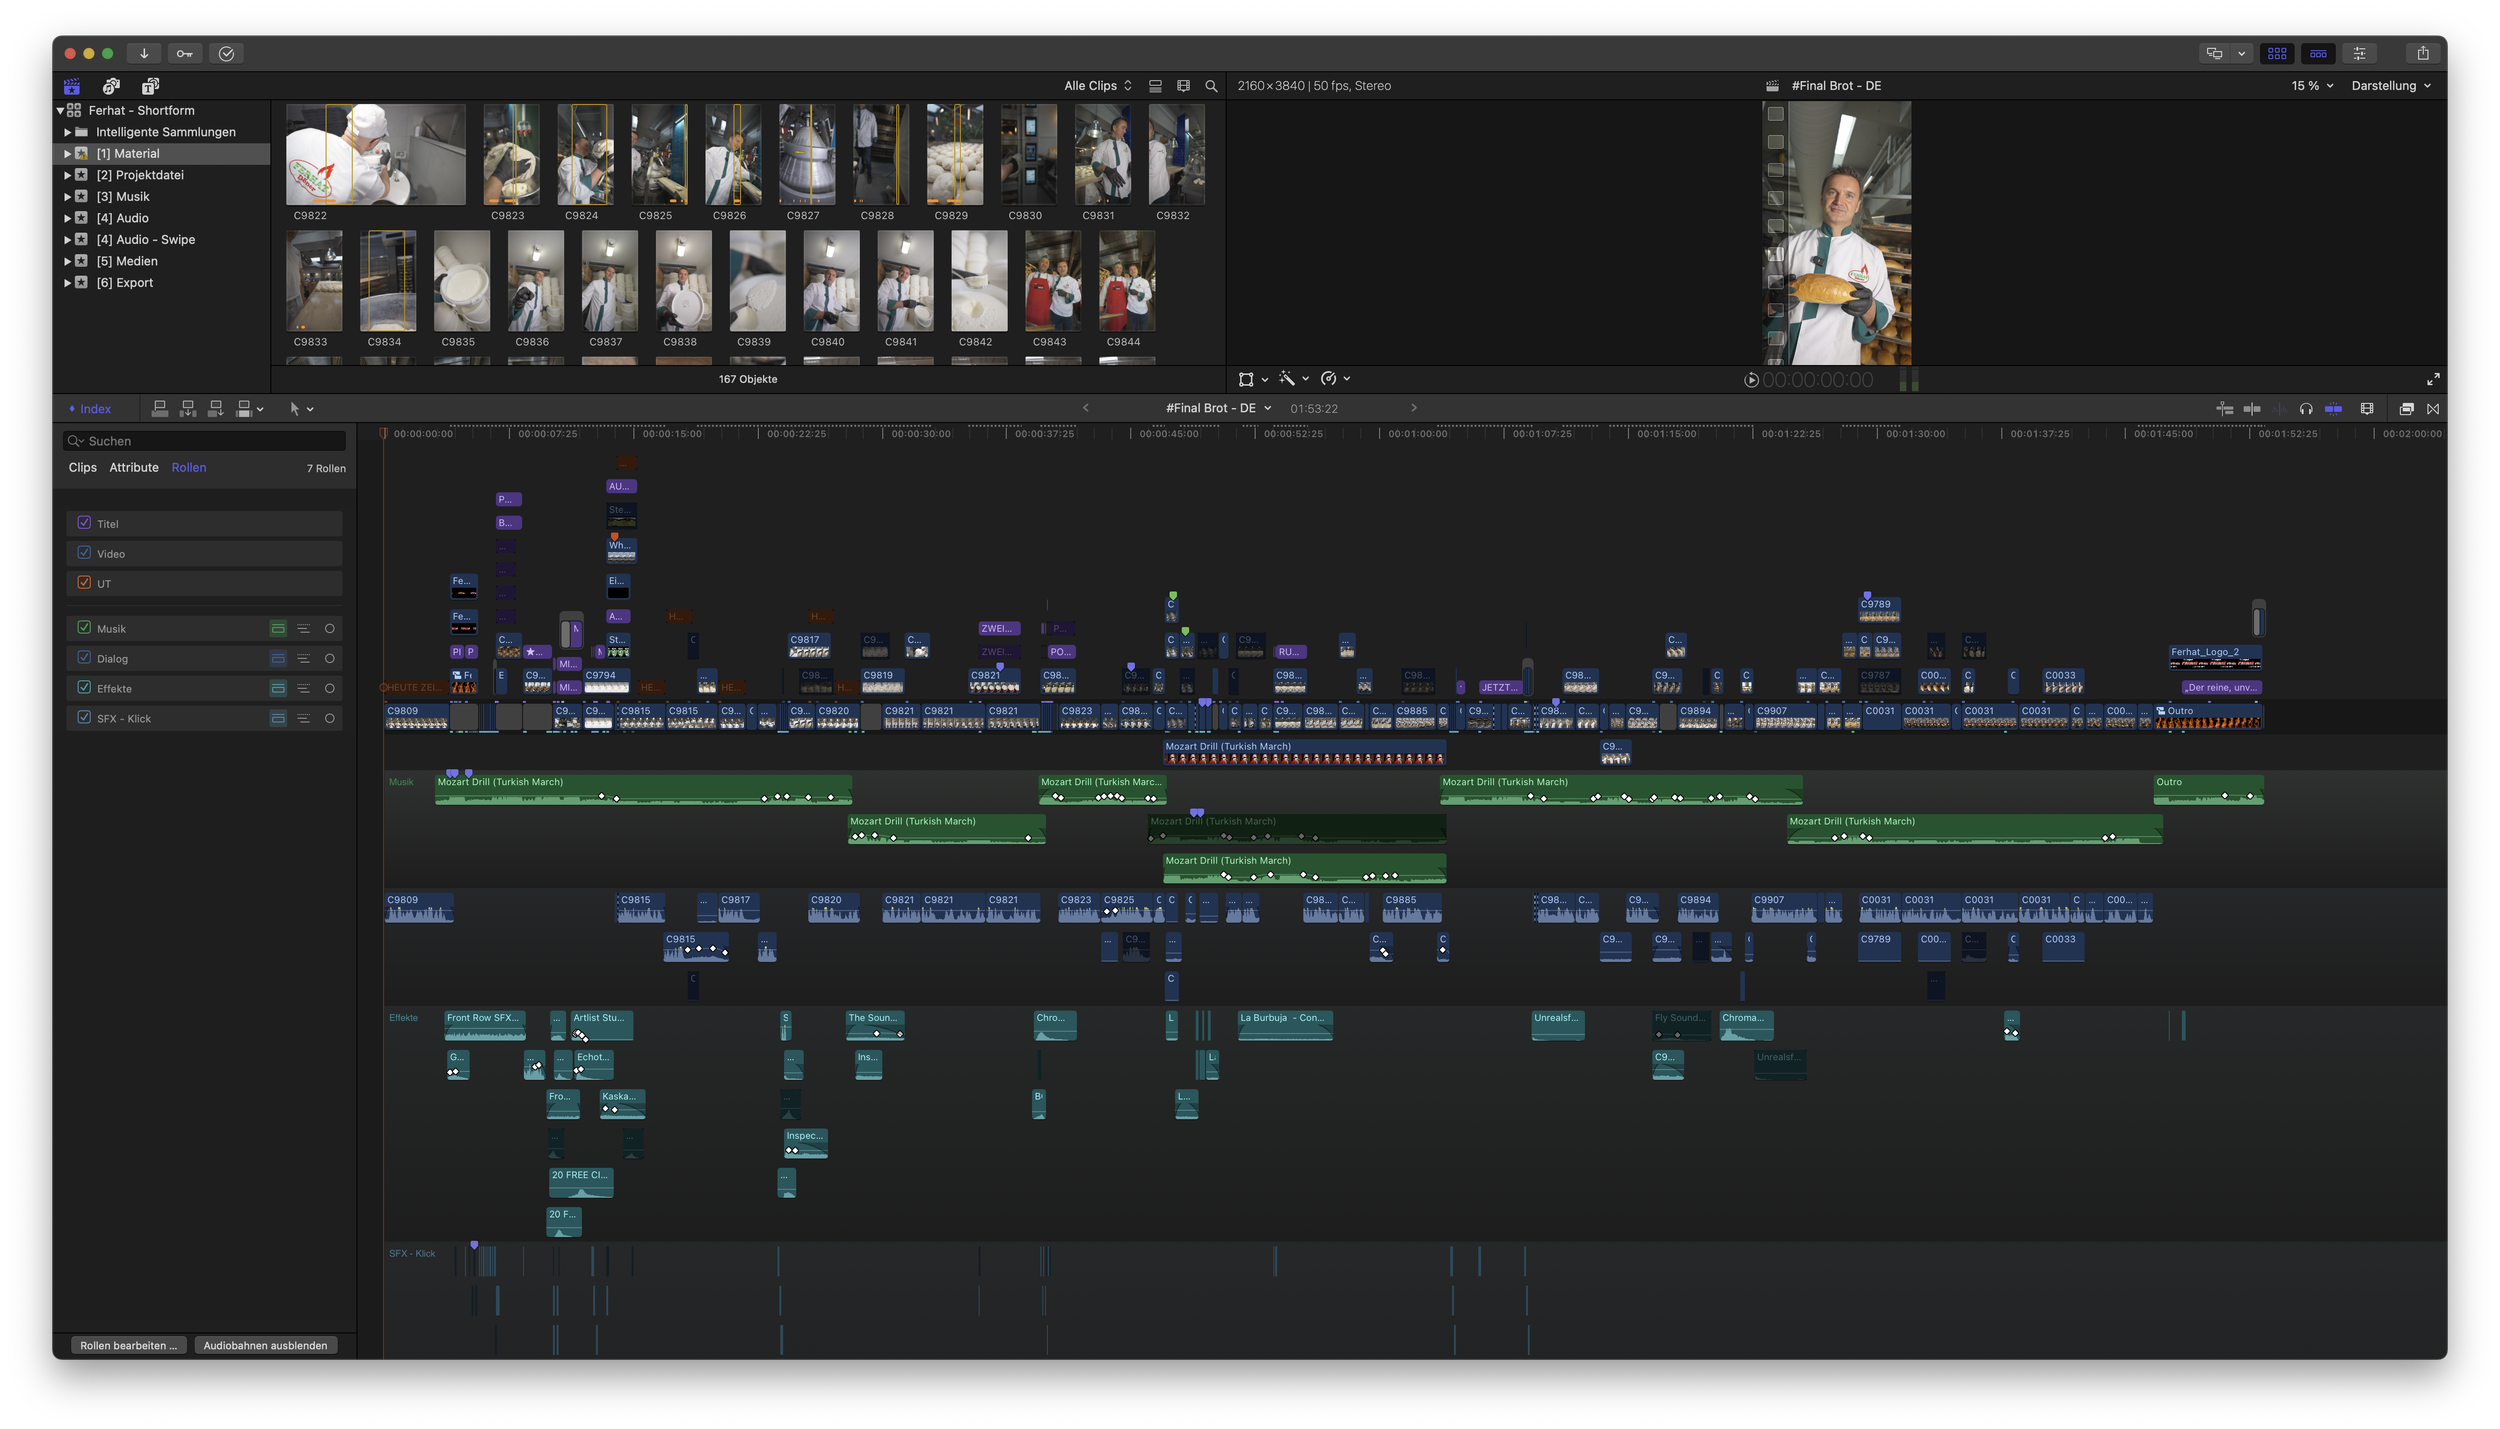Toggle timeline snapping icon
Screen dimensions: 2500x1429
click(2333, 408)
